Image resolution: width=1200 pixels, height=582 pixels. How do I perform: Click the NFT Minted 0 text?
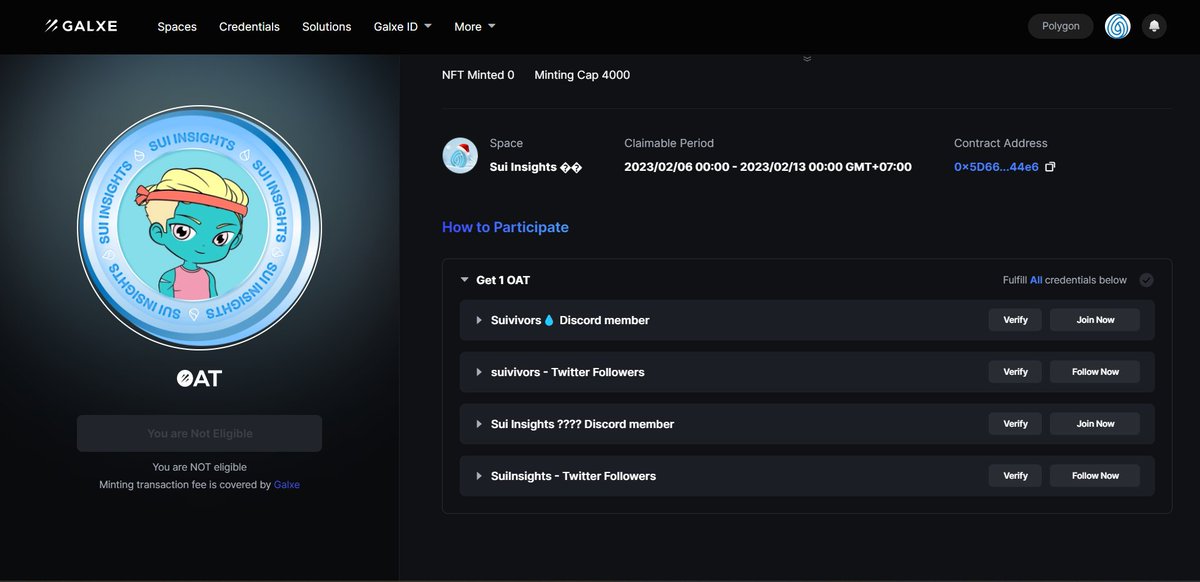tap(478, 75)
